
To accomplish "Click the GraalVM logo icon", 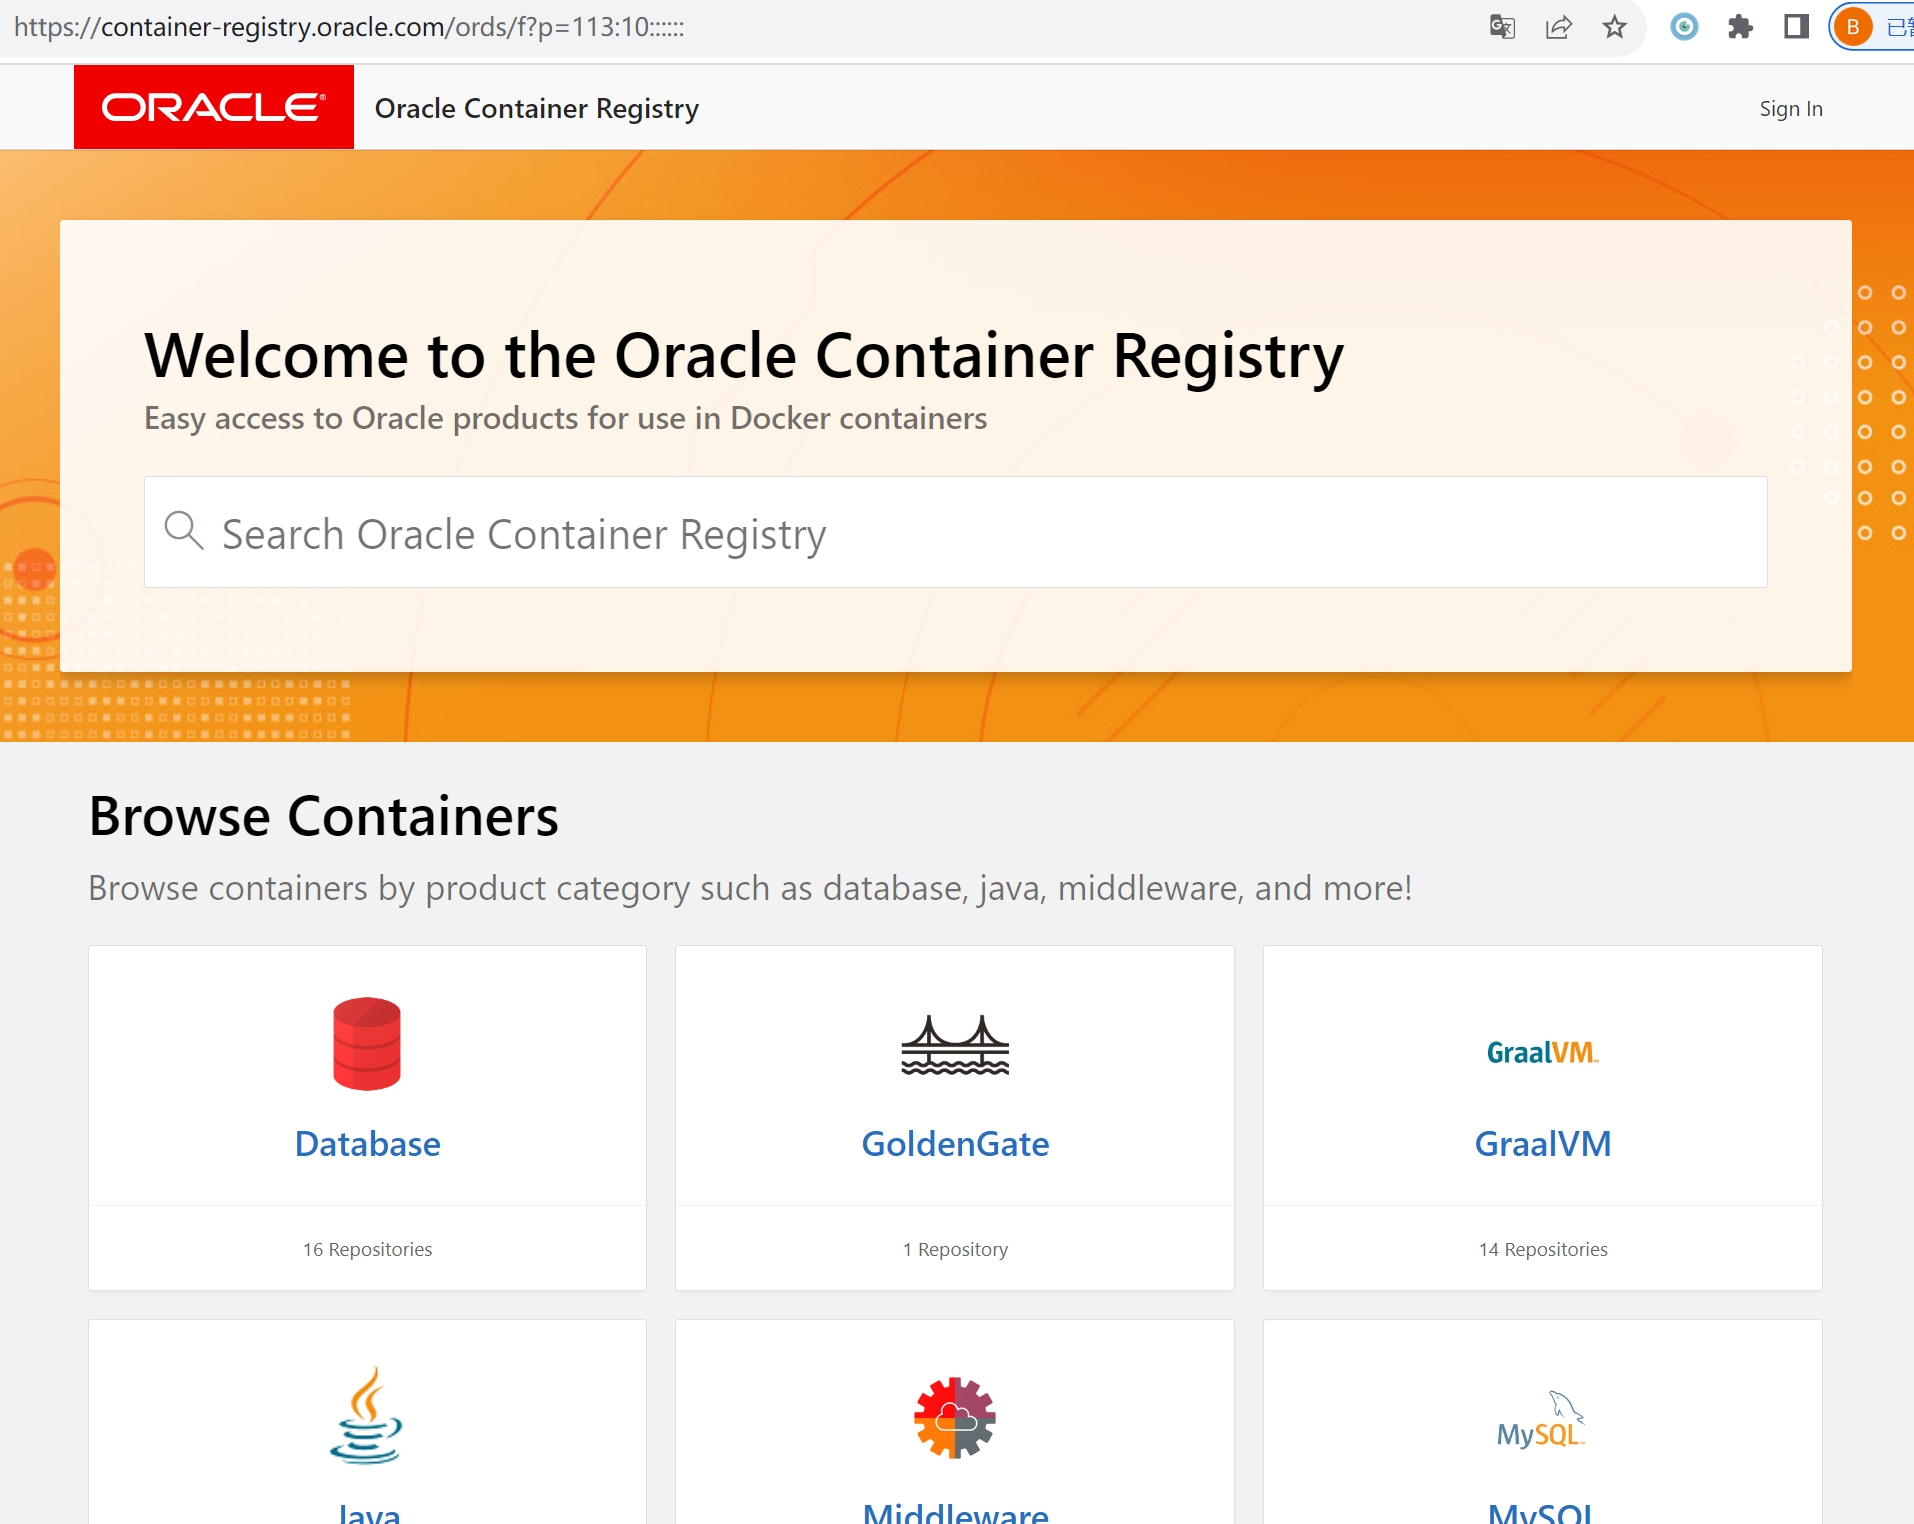I will pos(1541,1053).
